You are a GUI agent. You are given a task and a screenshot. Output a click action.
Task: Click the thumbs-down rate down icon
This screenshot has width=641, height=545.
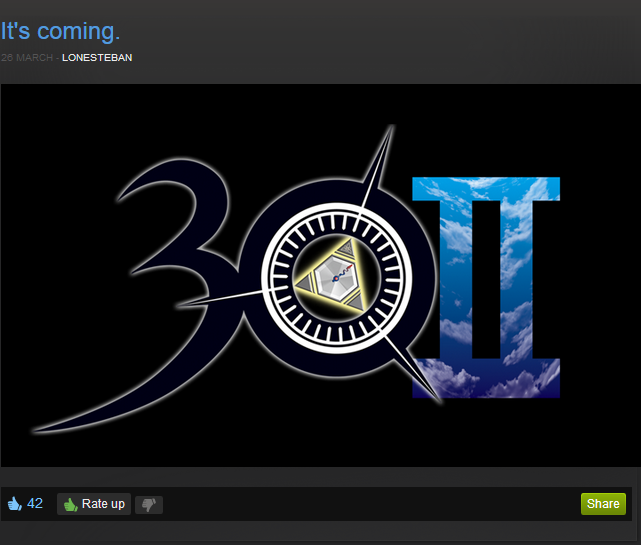149,505
